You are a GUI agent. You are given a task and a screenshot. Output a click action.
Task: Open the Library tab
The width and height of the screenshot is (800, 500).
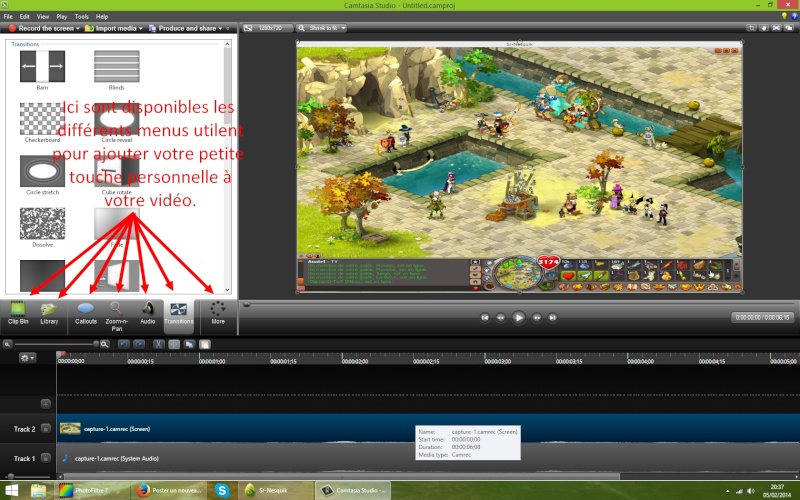click(49, 314)
